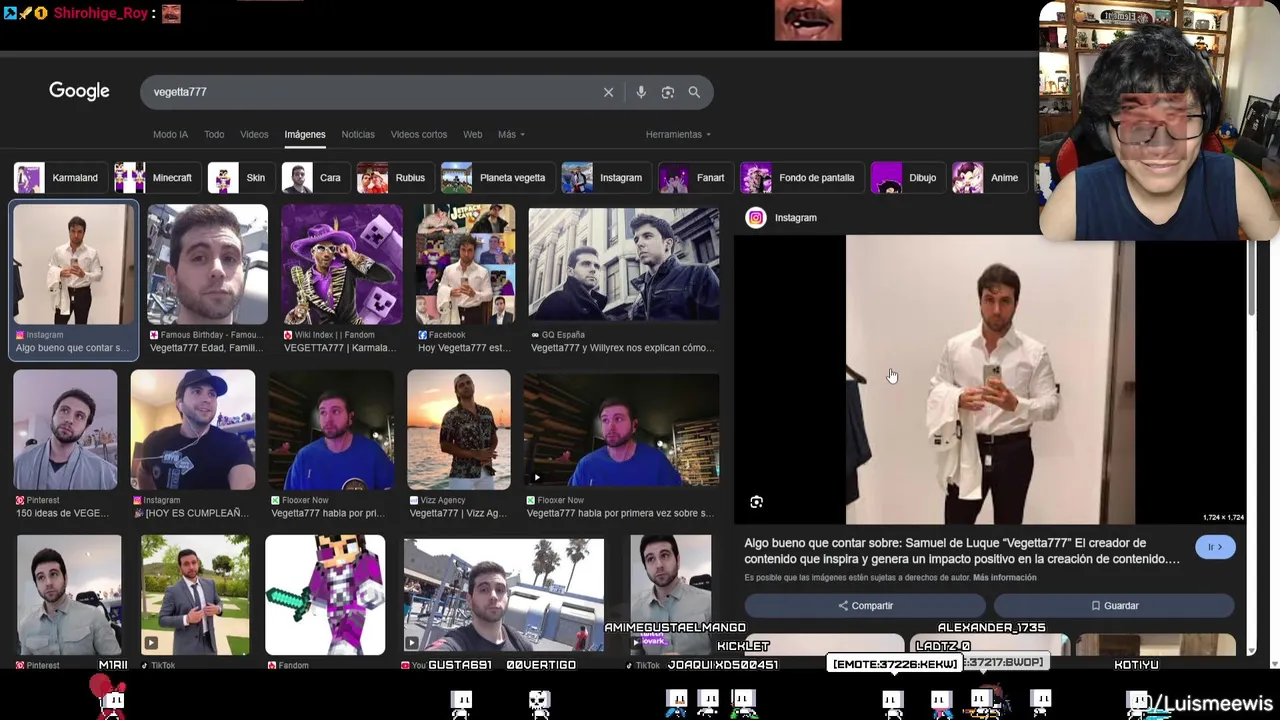This screenshot has width=1280, height=720.
Task: Switch to the Modo IA tab
Action: (x=170, y=134)
